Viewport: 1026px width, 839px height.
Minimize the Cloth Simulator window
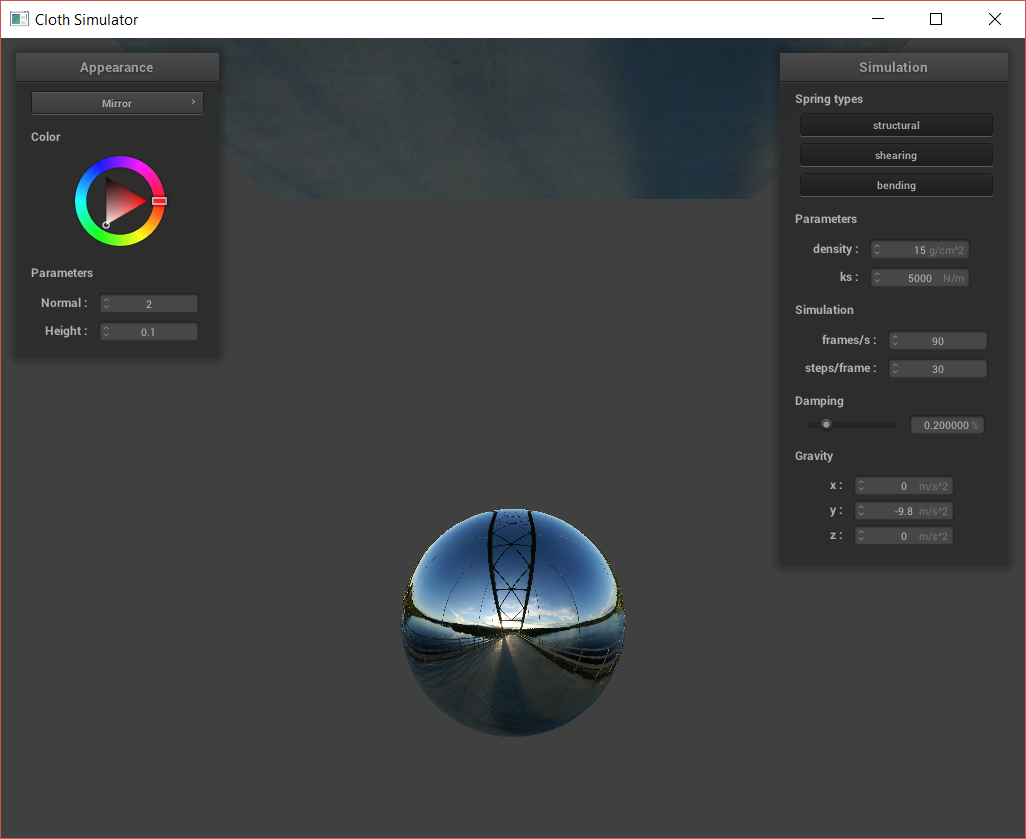pyautogui.click(x=878, y=19)
